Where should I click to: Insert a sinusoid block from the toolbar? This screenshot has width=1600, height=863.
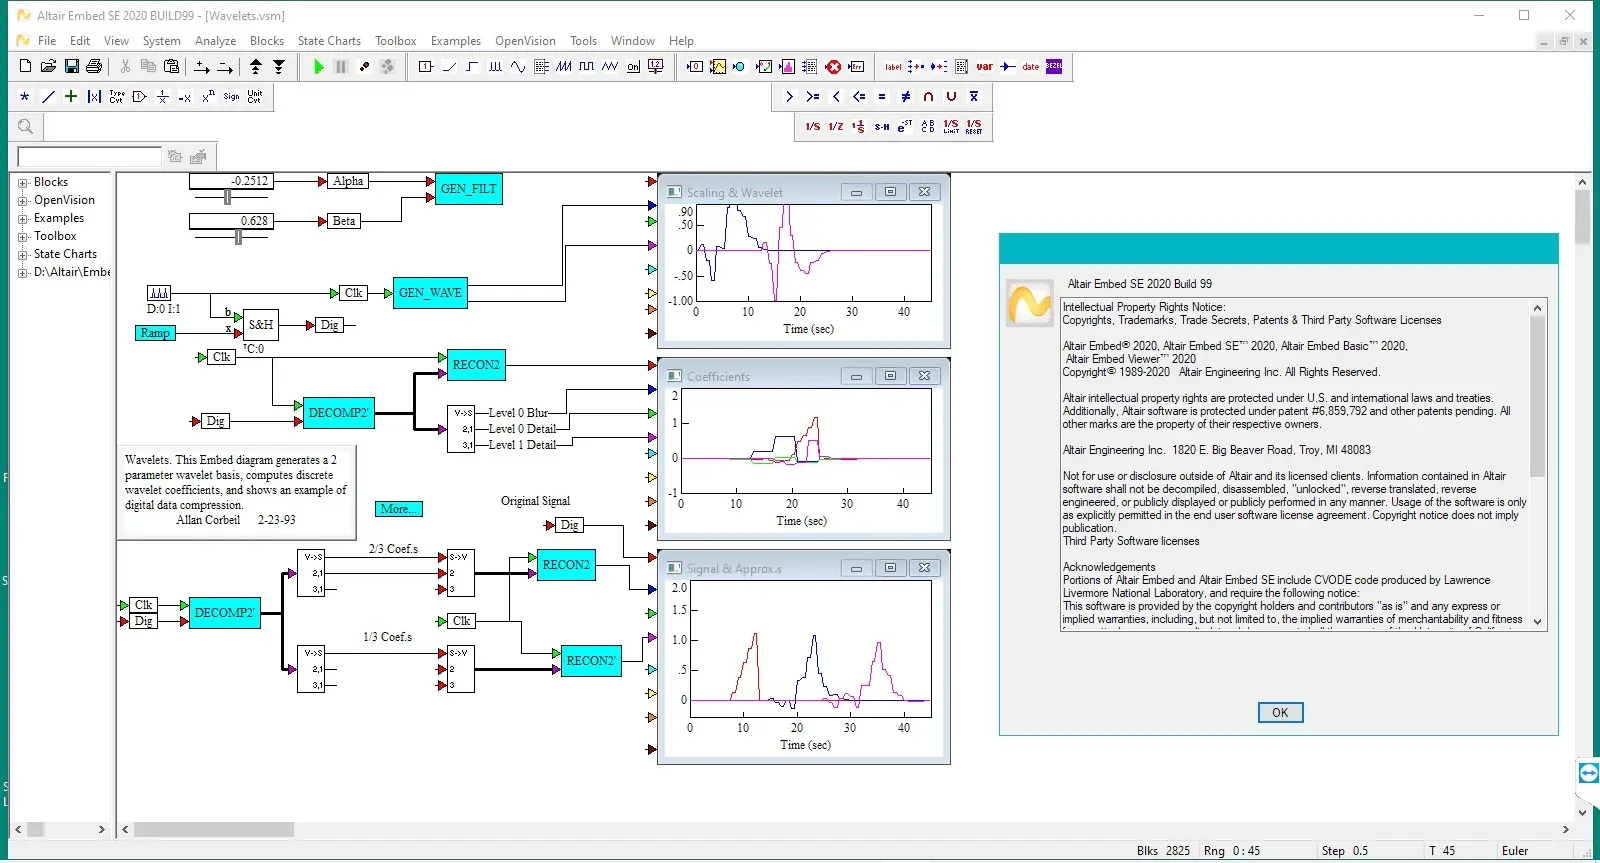click(518, 67)
